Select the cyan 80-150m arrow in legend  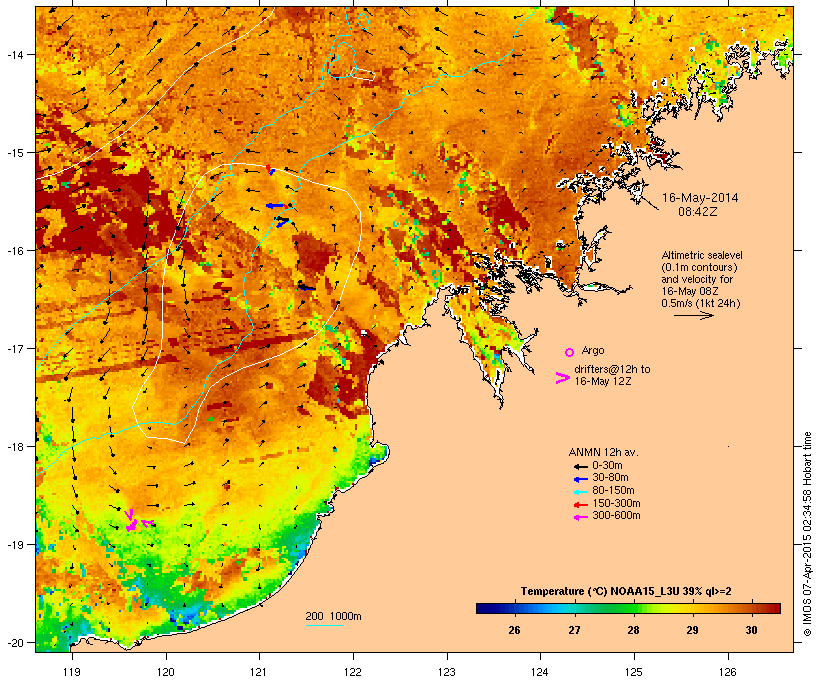(x=580, y=492)
